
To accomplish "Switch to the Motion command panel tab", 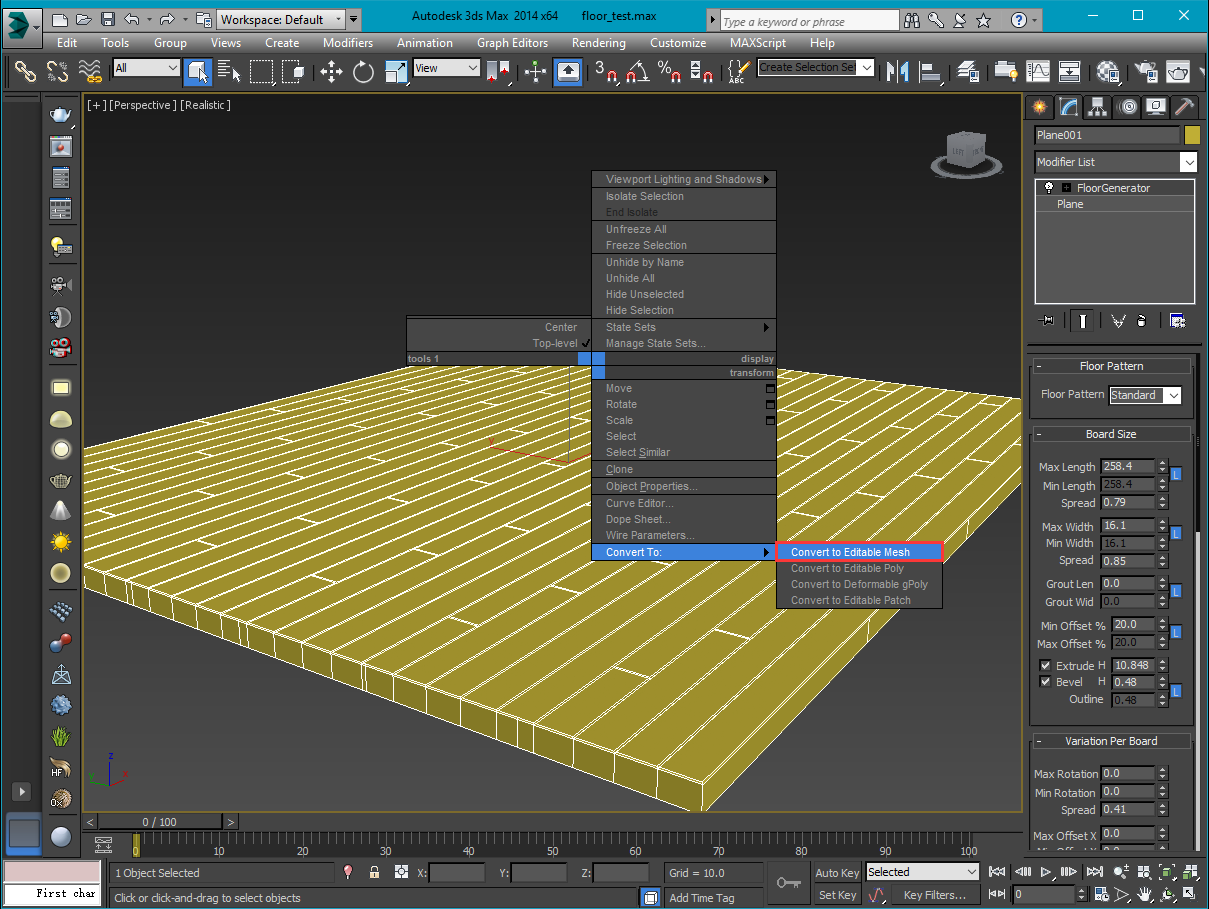I will click(1128, 106).
